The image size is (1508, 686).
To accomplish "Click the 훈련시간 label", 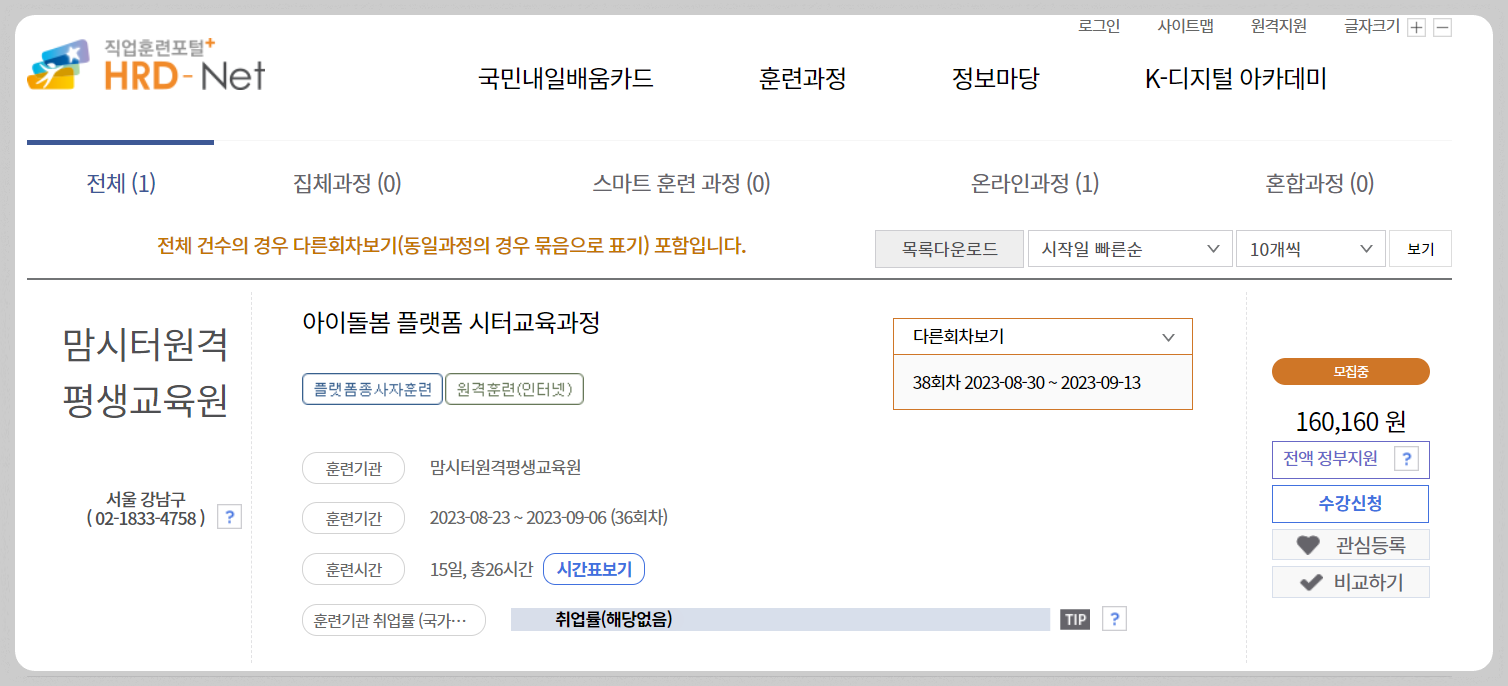I will point(353,570).
